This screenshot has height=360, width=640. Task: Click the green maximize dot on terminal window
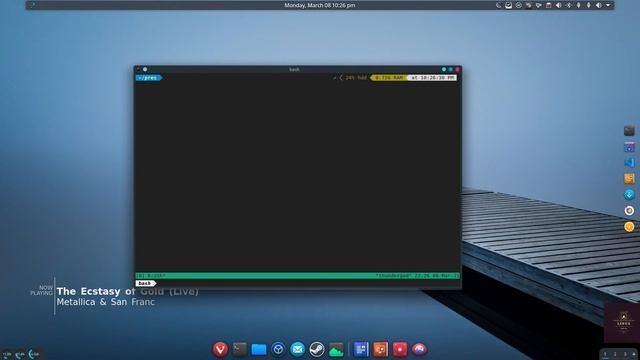[444, 69]
